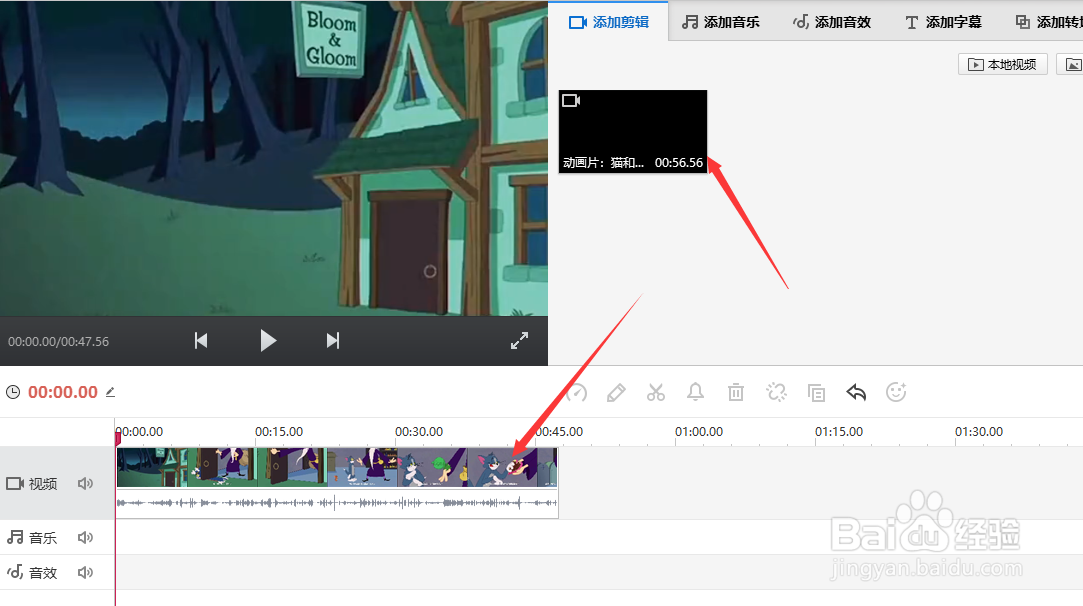The image size is (1083, 606).
Task: Play the preview video
Action: (268, 341)
